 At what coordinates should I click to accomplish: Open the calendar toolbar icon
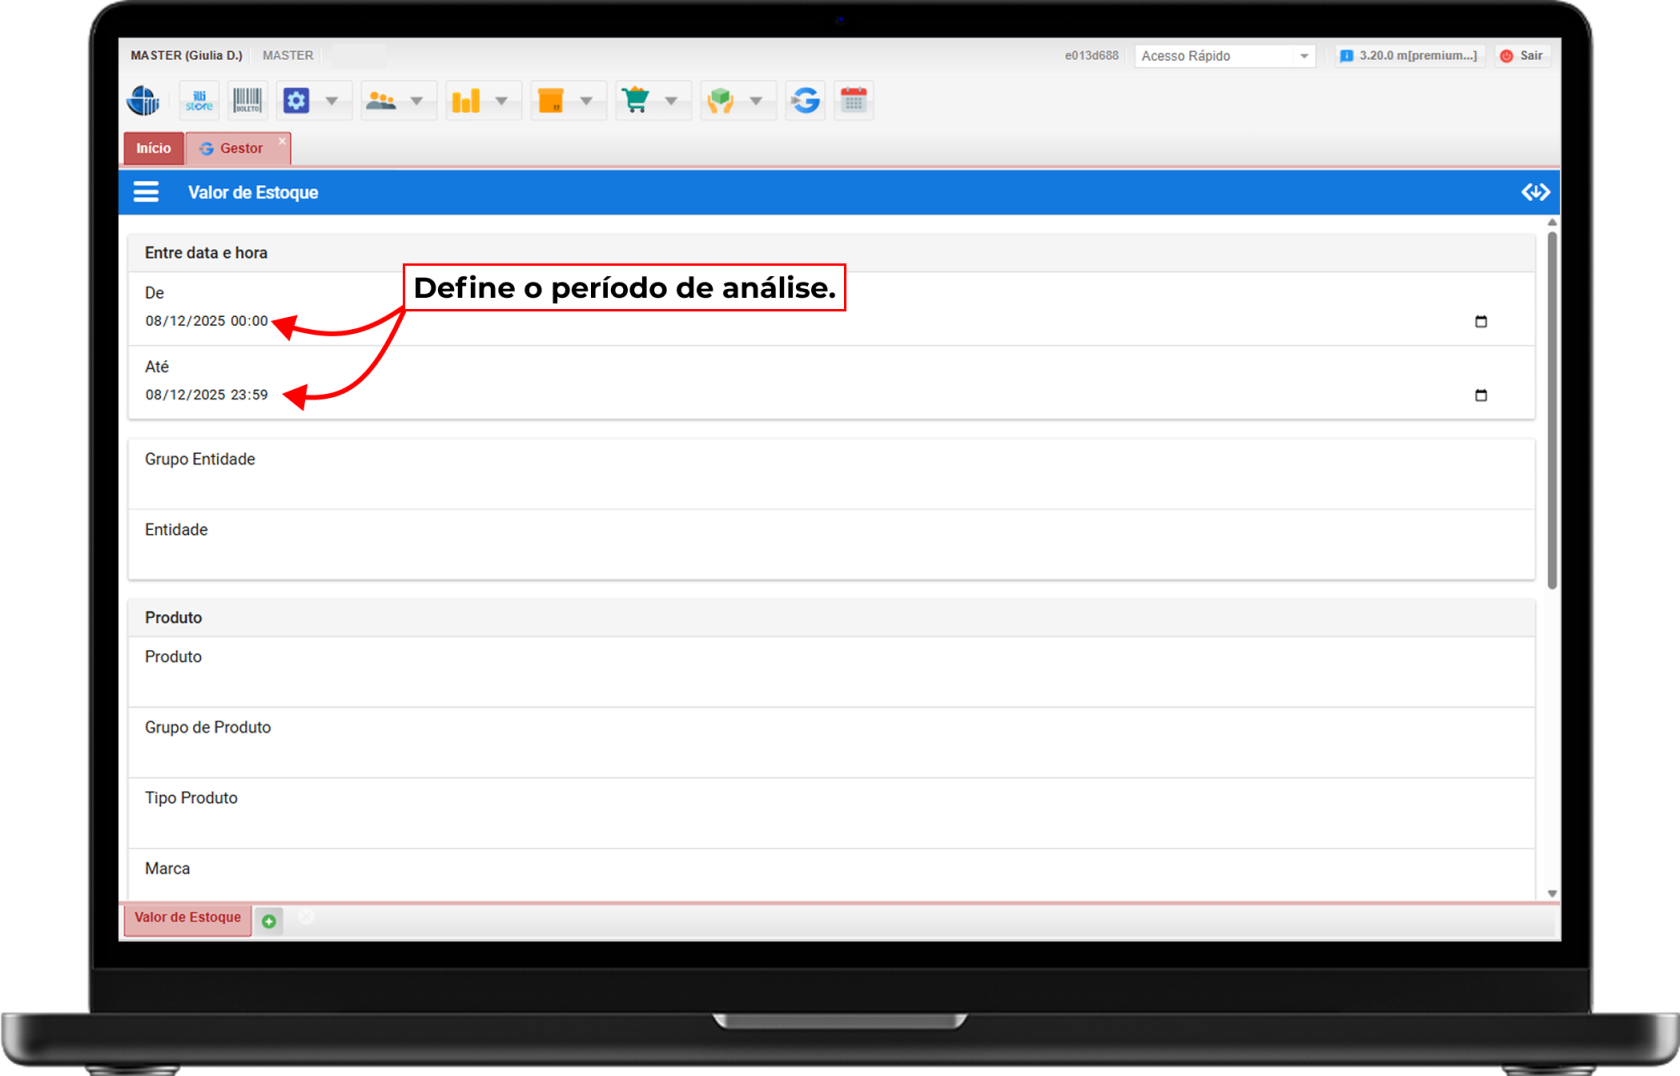[x=854, y=101]
